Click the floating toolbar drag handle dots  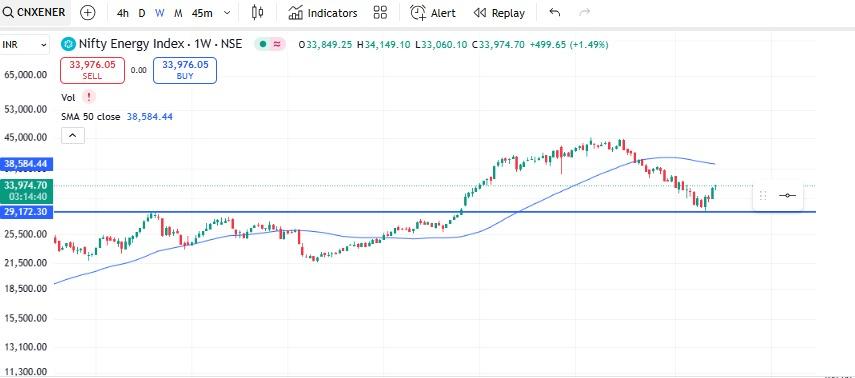(x=763, y=195)
